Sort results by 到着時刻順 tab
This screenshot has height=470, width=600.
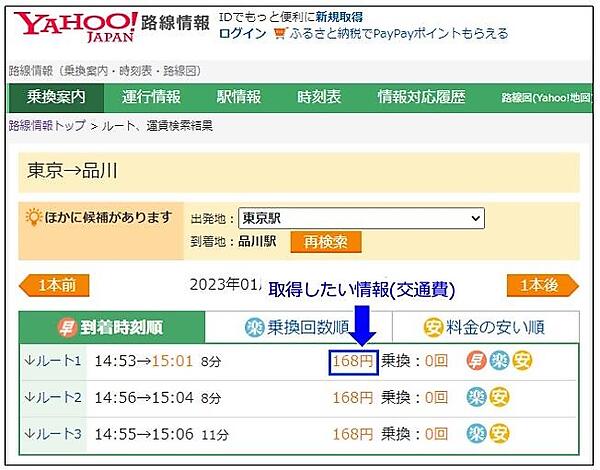tap(112, 328)
